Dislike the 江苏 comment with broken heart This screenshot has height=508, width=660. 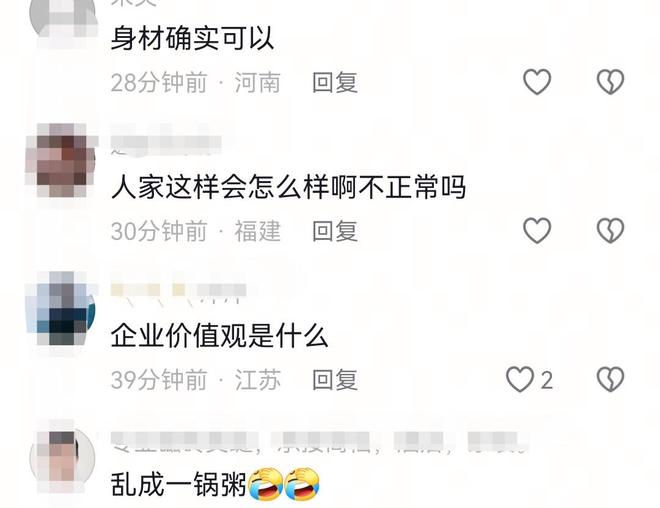[x=610, y=379]
